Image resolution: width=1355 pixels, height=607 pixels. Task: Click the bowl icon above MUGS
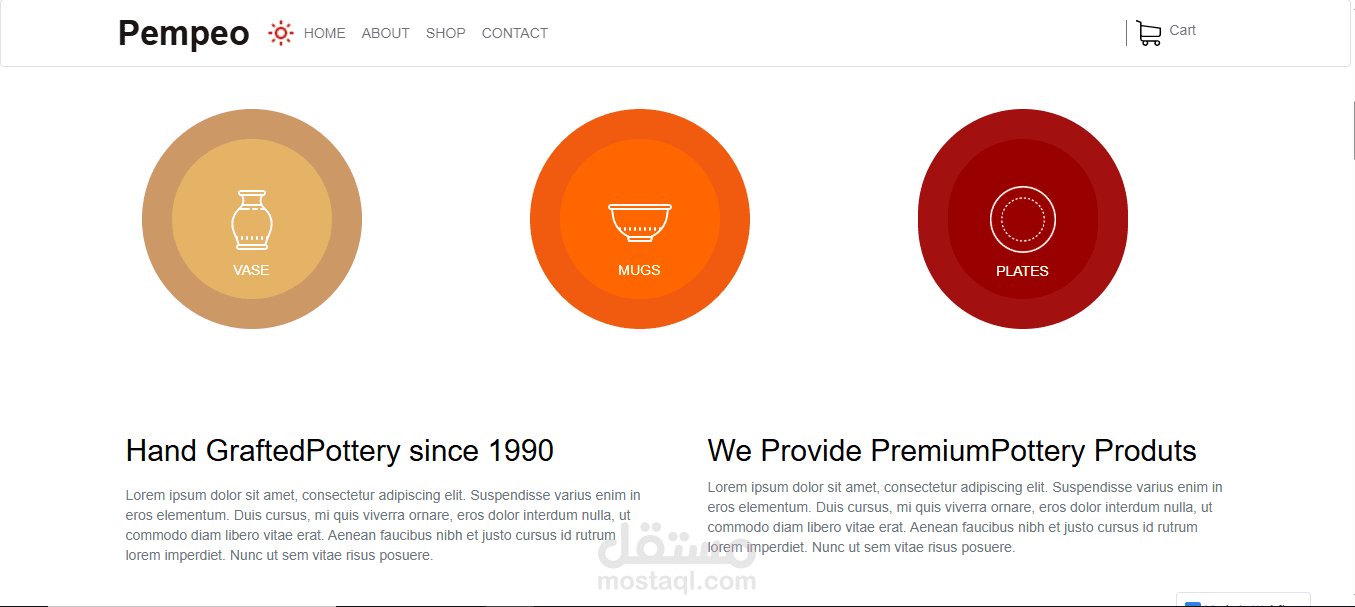[x=640, y=221]
